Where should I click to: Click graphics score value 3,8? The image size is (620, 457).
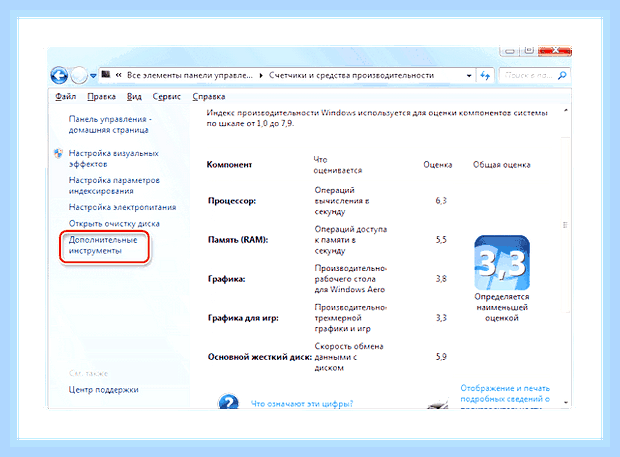(x=441, y=279)
